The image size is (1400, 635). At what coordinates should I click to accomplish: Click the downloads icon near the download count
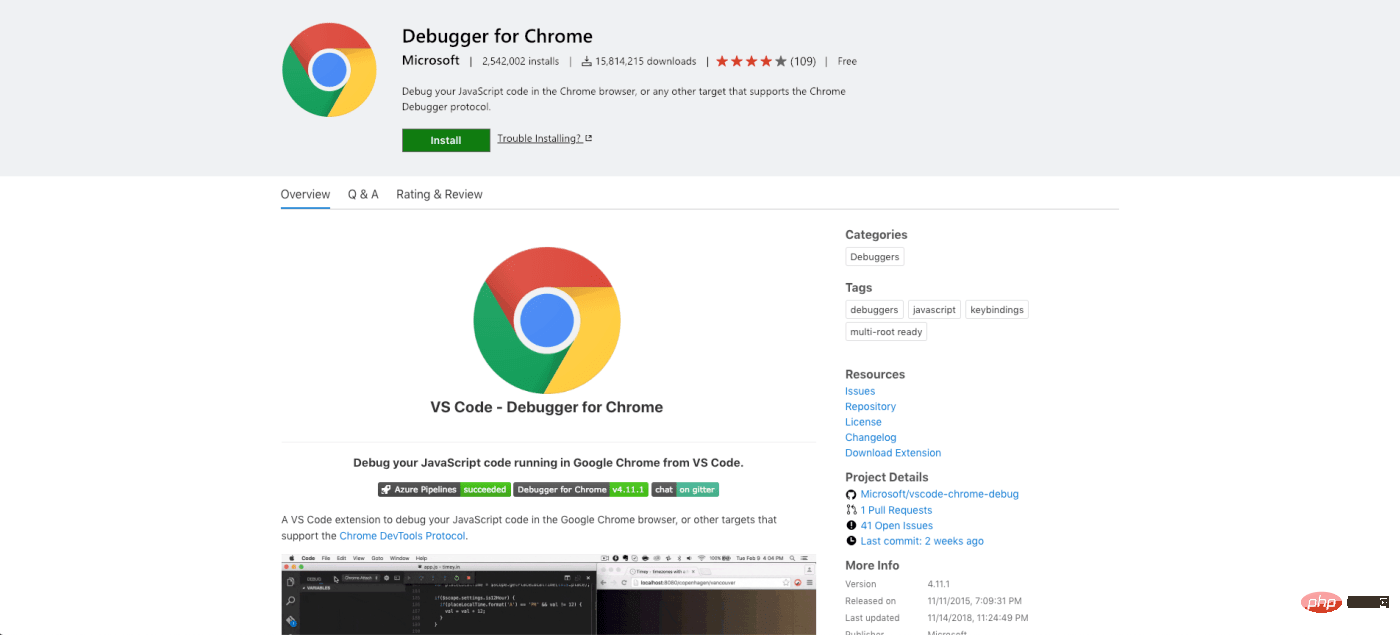click(585, 60)
